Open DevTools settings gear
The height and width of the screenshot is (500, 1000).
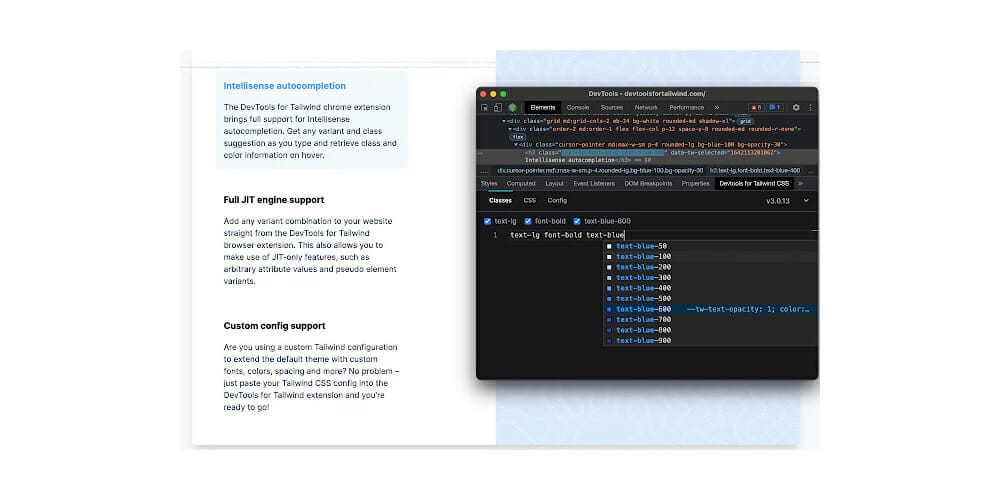796,108
